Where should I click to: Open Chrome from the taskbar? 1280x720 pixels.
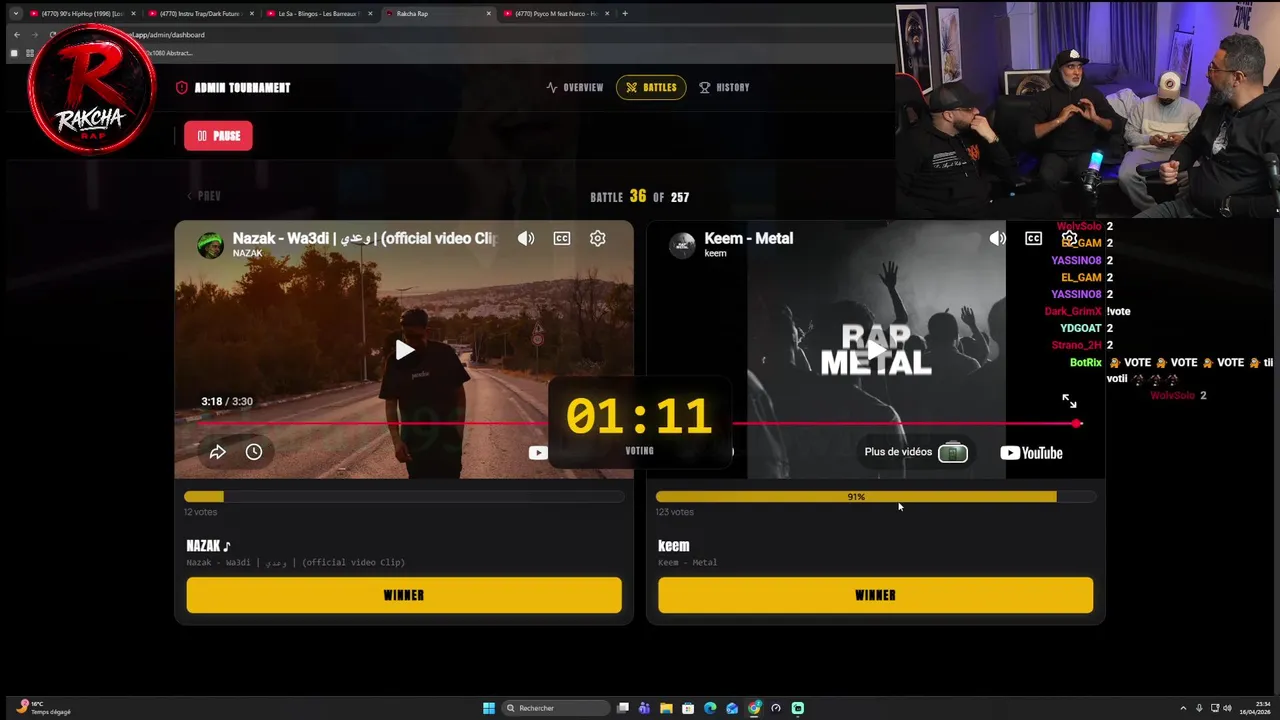pos(754,708)
